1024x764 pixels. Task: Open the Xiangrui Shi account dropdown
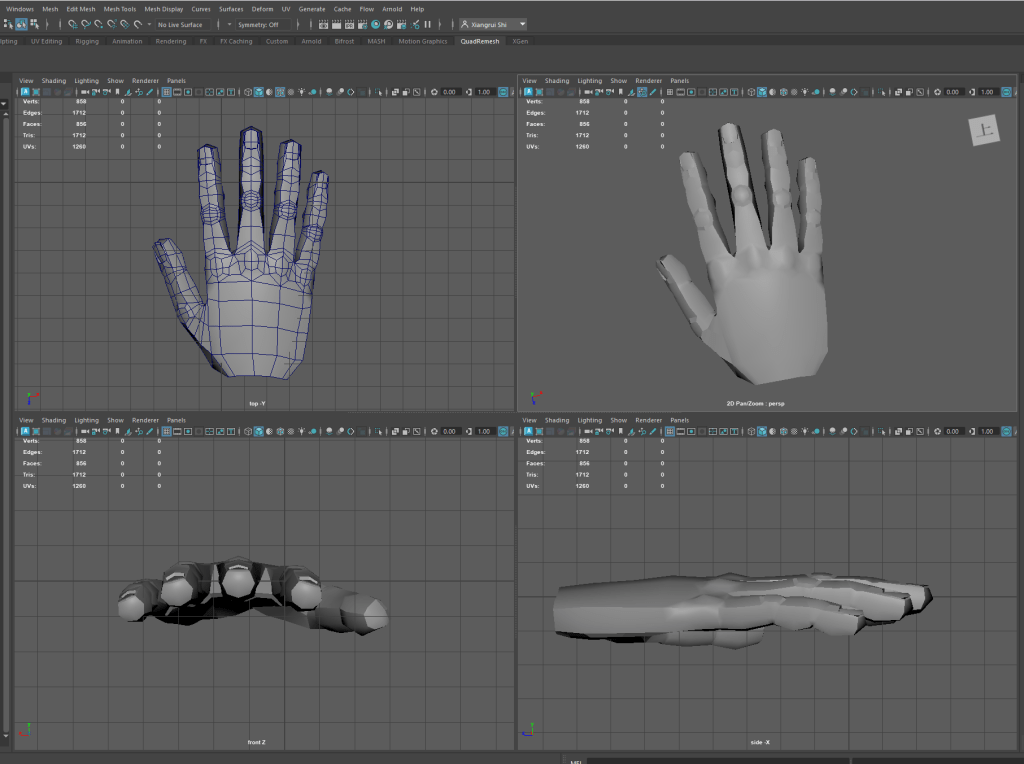493,24
